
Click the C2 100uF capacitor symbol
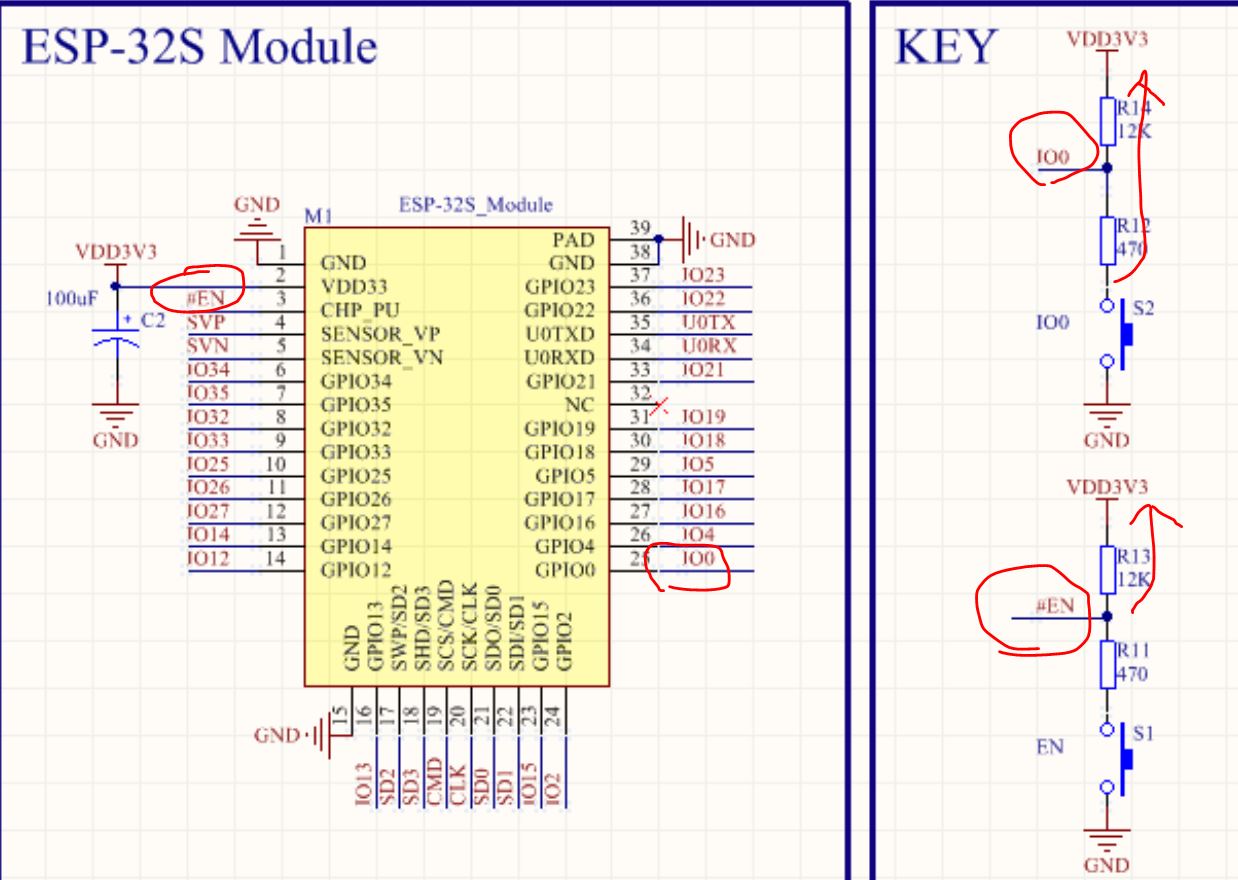click(x=118, y=331)
